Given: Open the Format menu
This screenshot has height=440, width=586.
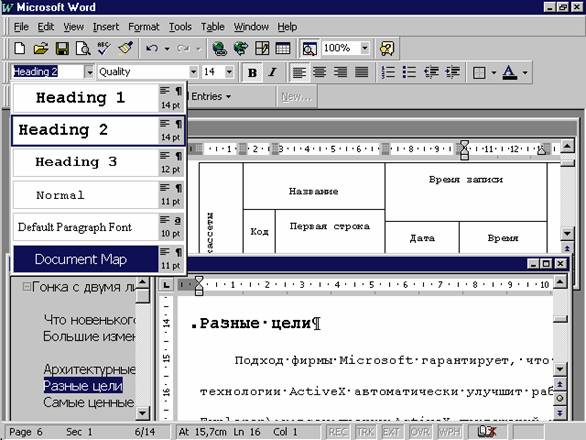Looking at the screenshot, I should click(x=144, y=27).
